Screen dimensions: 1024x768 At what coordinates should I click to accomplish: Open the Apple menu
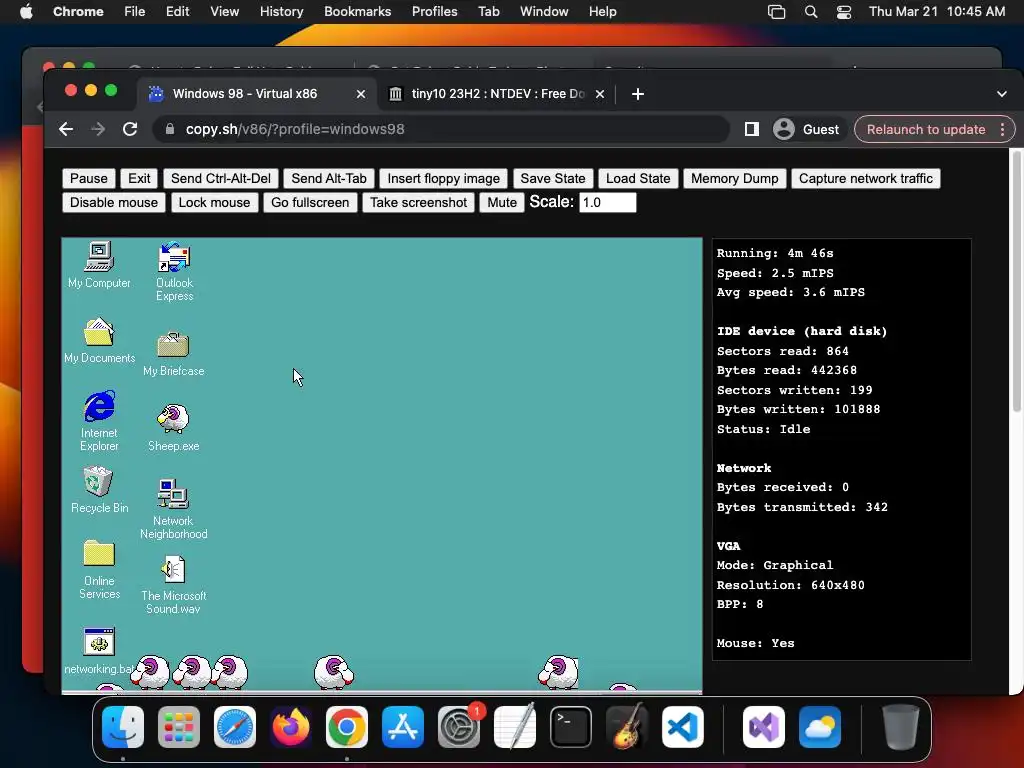pyautogui.click(x=26, y=12)
